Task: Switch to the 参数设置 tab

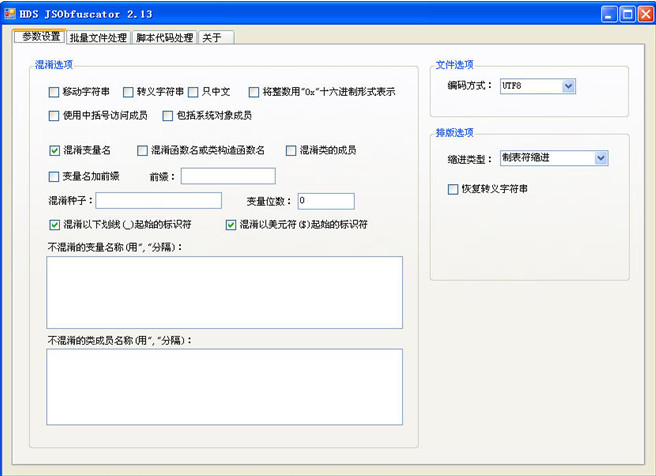Action: pyautogui.click(x=40, y=36)
